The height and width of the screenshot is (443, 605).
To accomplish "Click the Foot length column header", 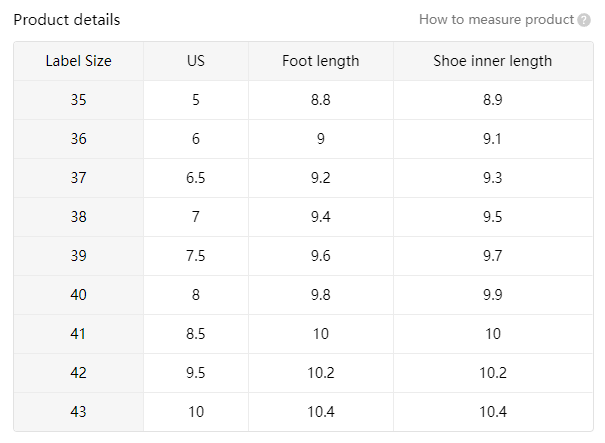I will tap(321, 61).
